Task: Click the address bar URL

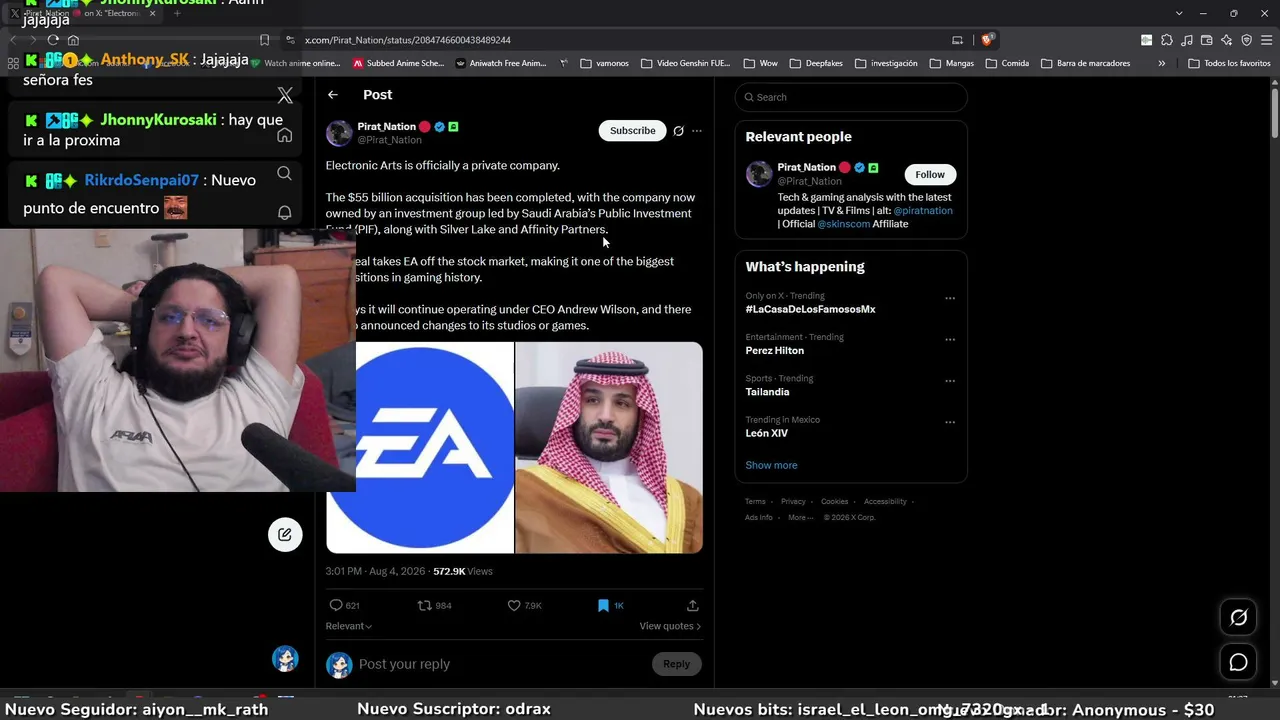Action: [x=408, y=40]
